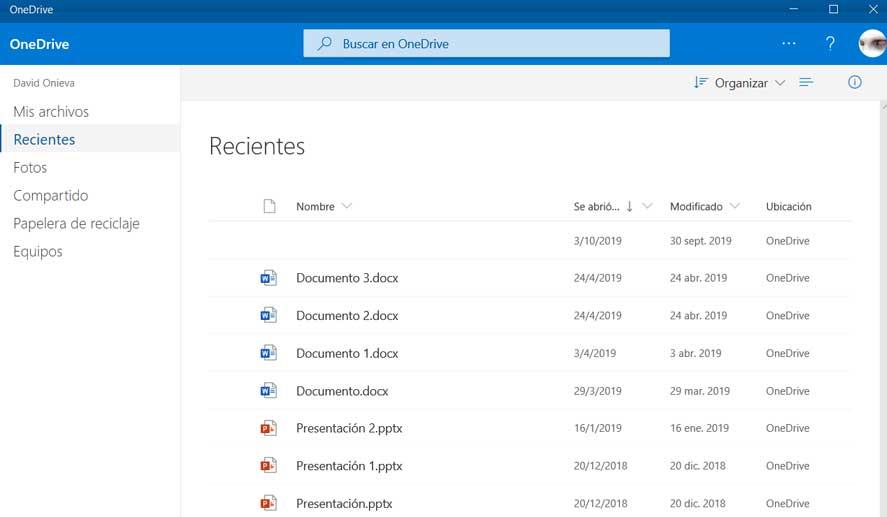Sort by the Modificado column header
This screenshot has width=887, height=517.
(x=696, y=206)
